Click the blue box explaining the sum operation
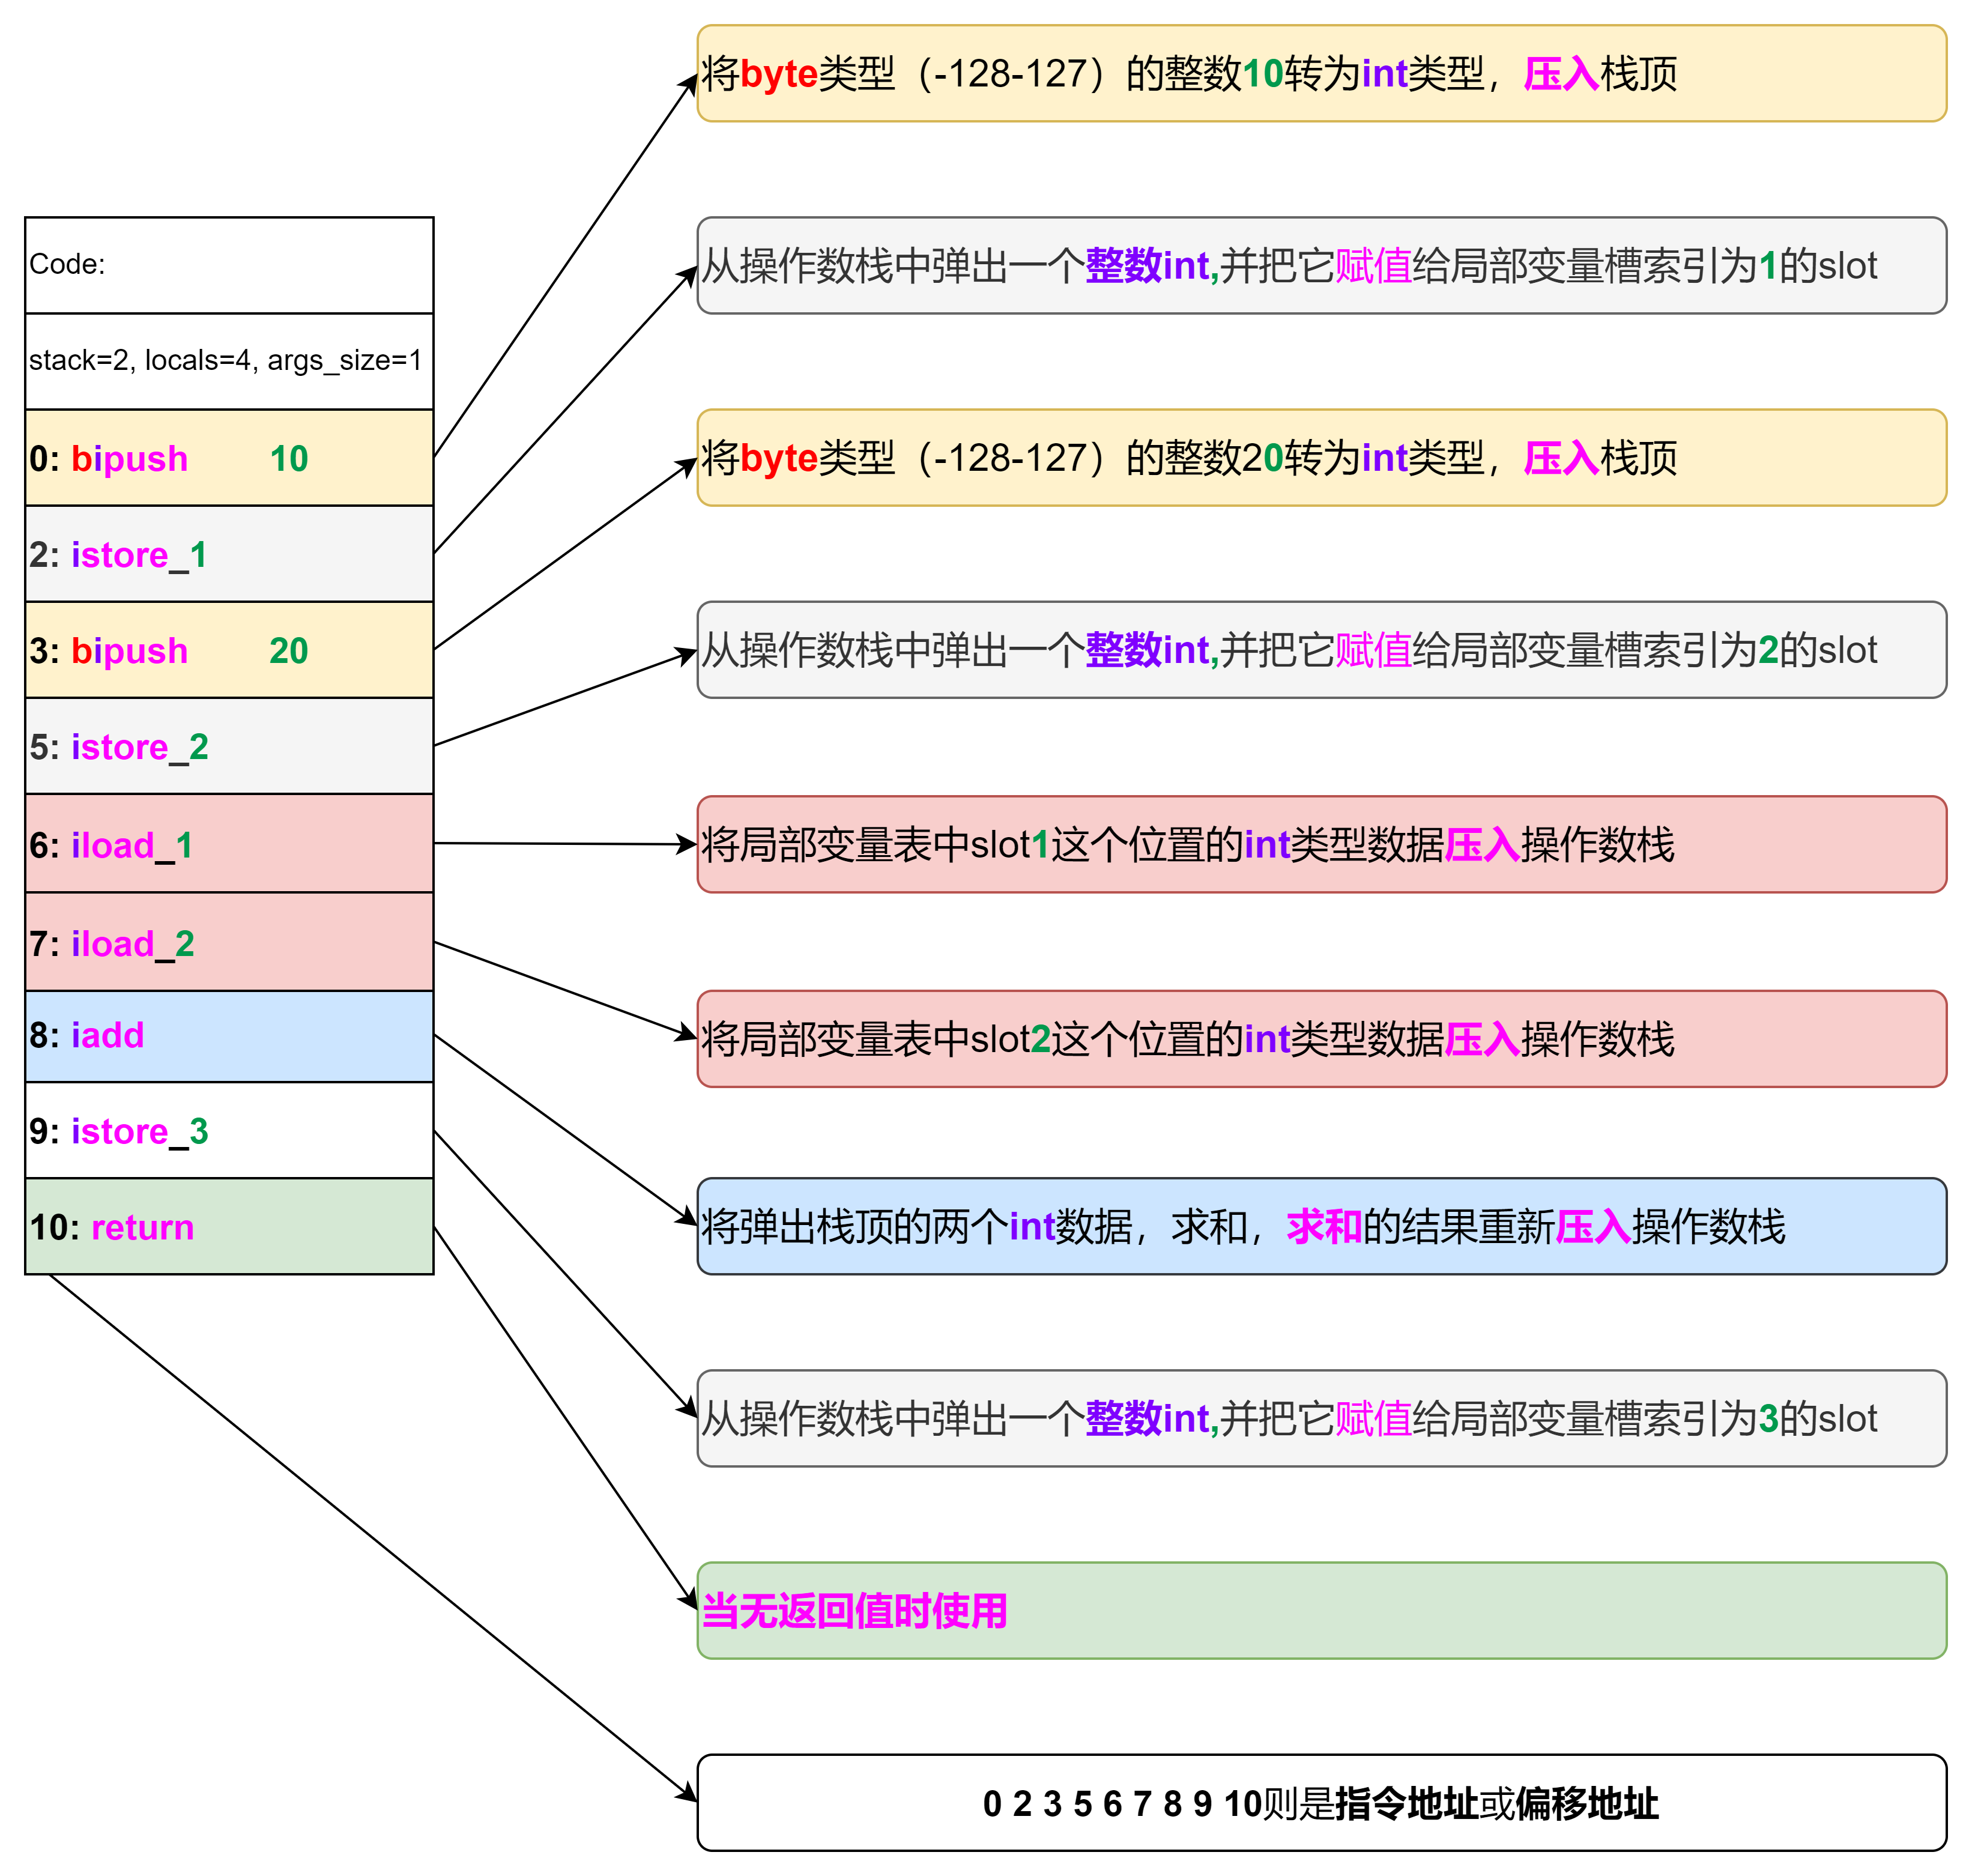Viewport: 1972px width, 1876px height. click(1321, 1226)
